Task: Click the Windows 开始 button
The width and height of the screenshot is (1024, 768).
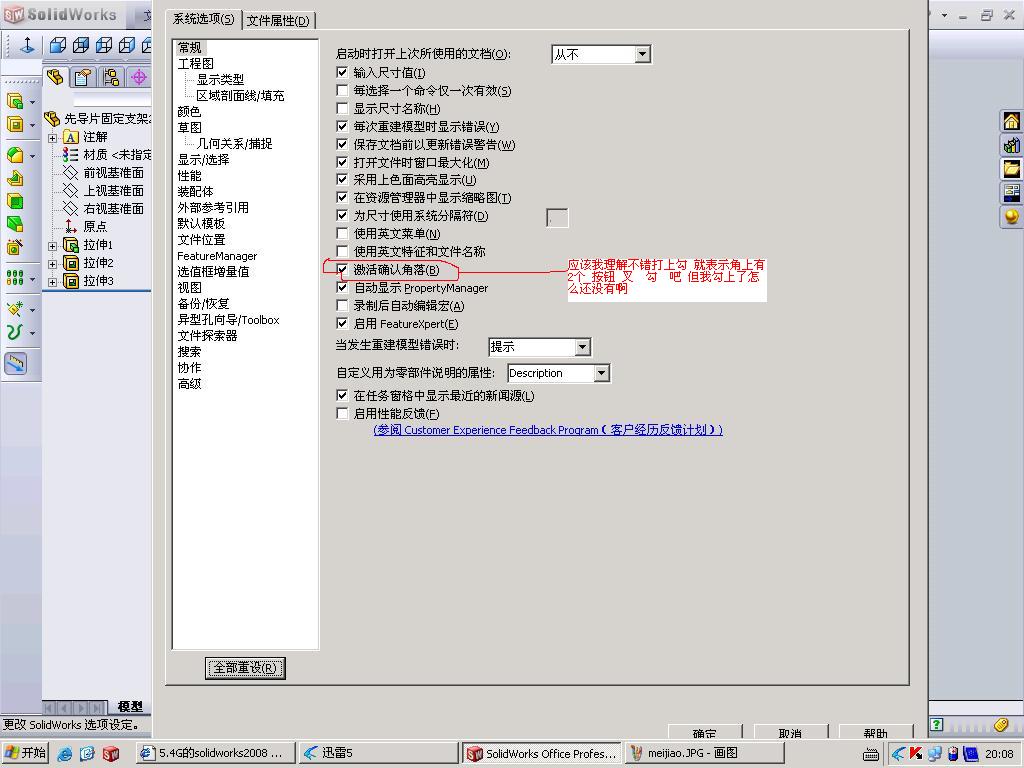Action: click(25, 753)
